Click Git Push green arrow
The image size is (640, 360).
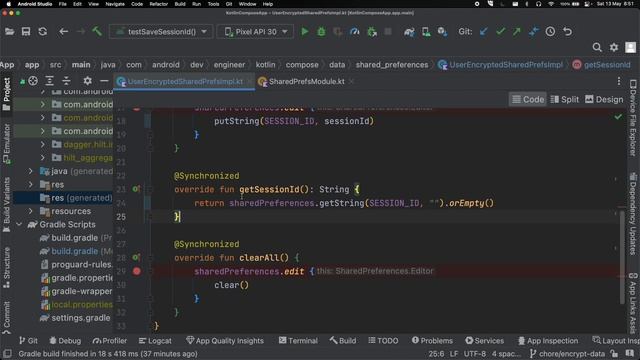(517, 32)
